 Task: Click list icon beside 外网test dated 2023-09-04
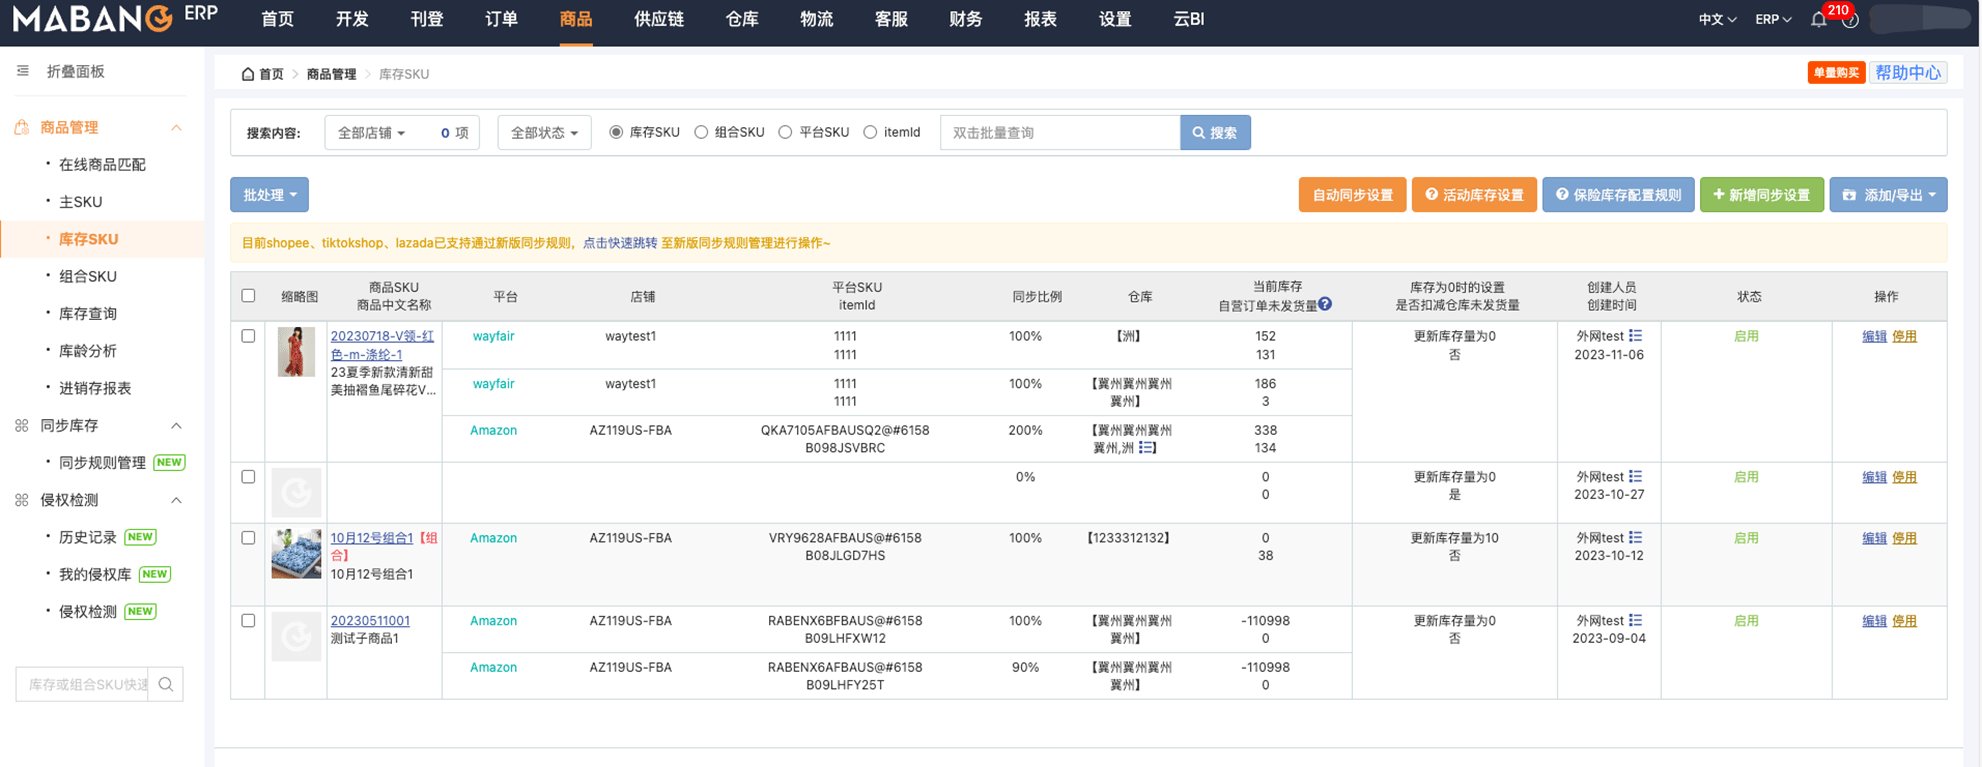coord(1635,621)
